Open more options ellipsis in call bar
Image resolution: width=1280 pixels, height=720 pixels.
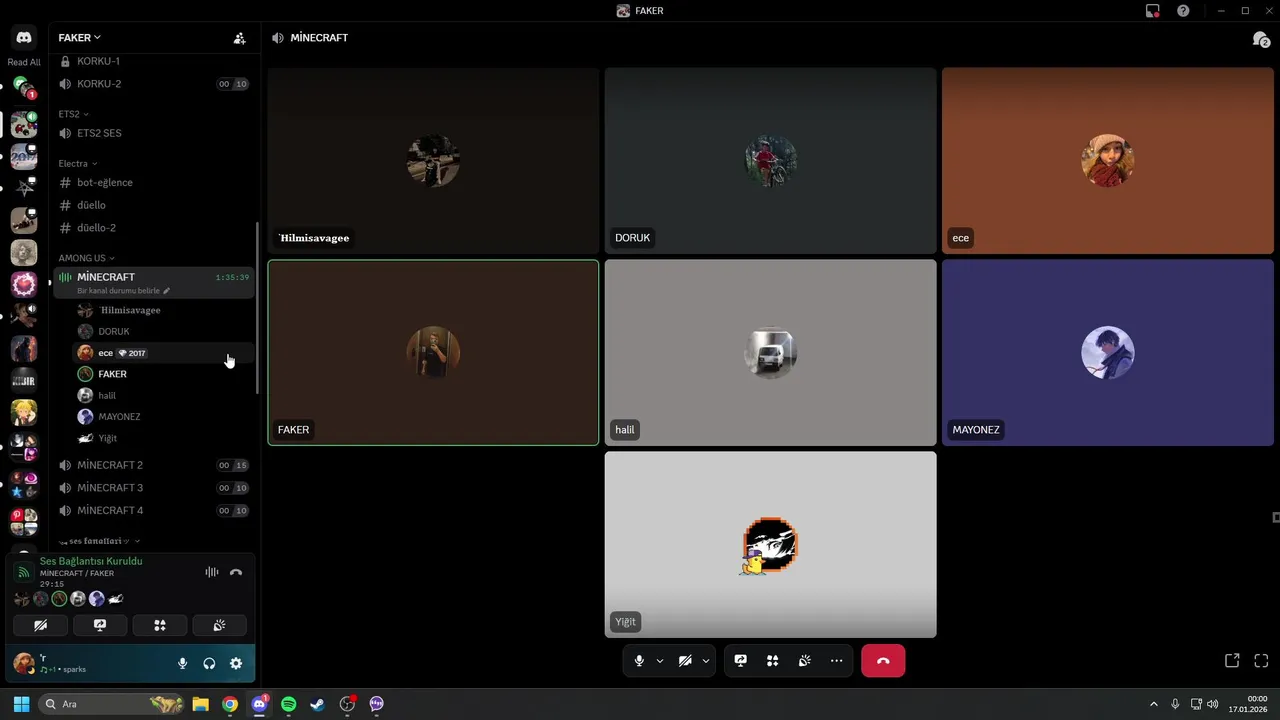click(836, 661)
